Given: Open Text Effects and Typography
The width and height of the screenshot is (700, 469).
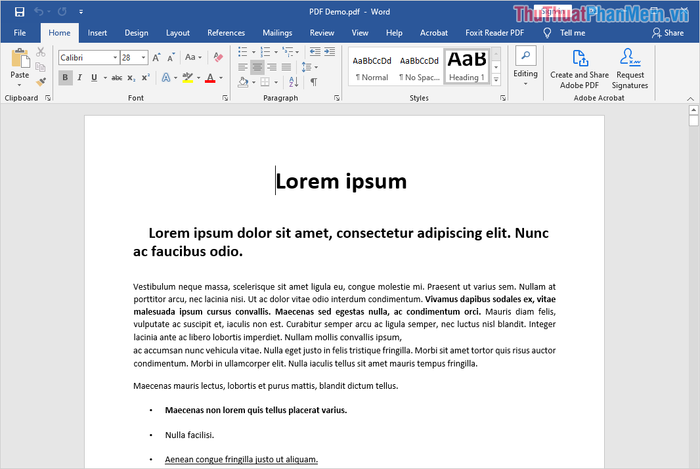Looking at the screenshot, I should pos(166,78).
